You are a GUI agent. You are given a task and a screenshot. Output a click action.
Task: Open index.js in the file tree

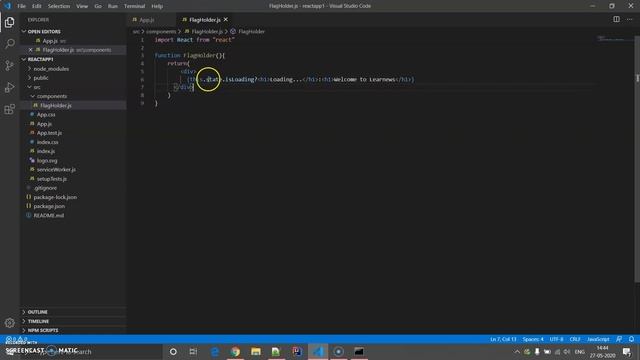coord(73,151)
